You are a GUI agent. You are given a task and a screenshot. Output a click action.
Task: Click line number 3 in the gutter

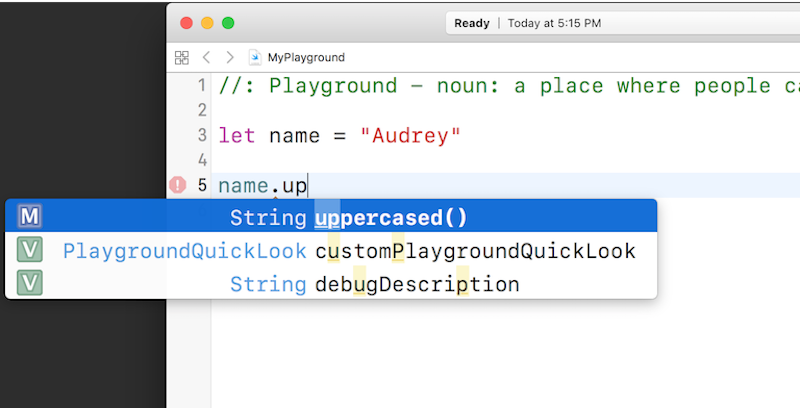pyautogui.click(x=202, y=135)
